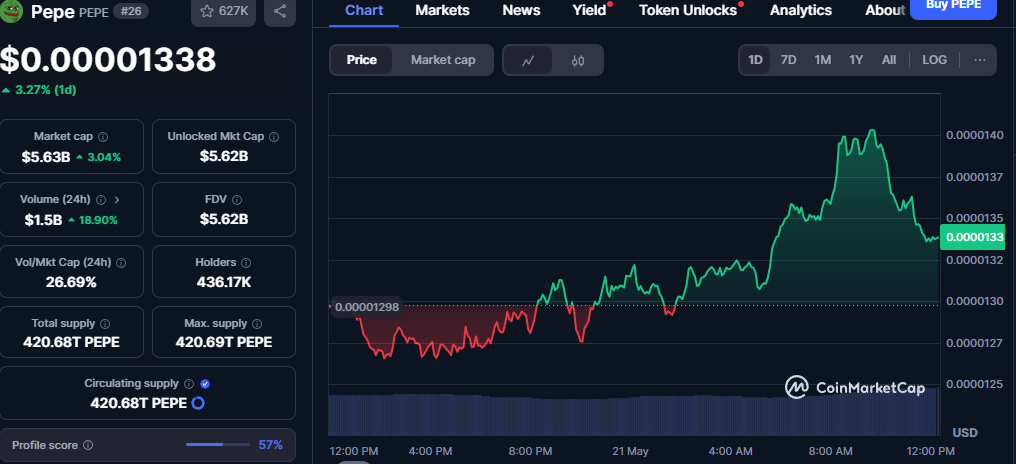
Task: Click the 57% profile score value
Action: coord(270,445)
